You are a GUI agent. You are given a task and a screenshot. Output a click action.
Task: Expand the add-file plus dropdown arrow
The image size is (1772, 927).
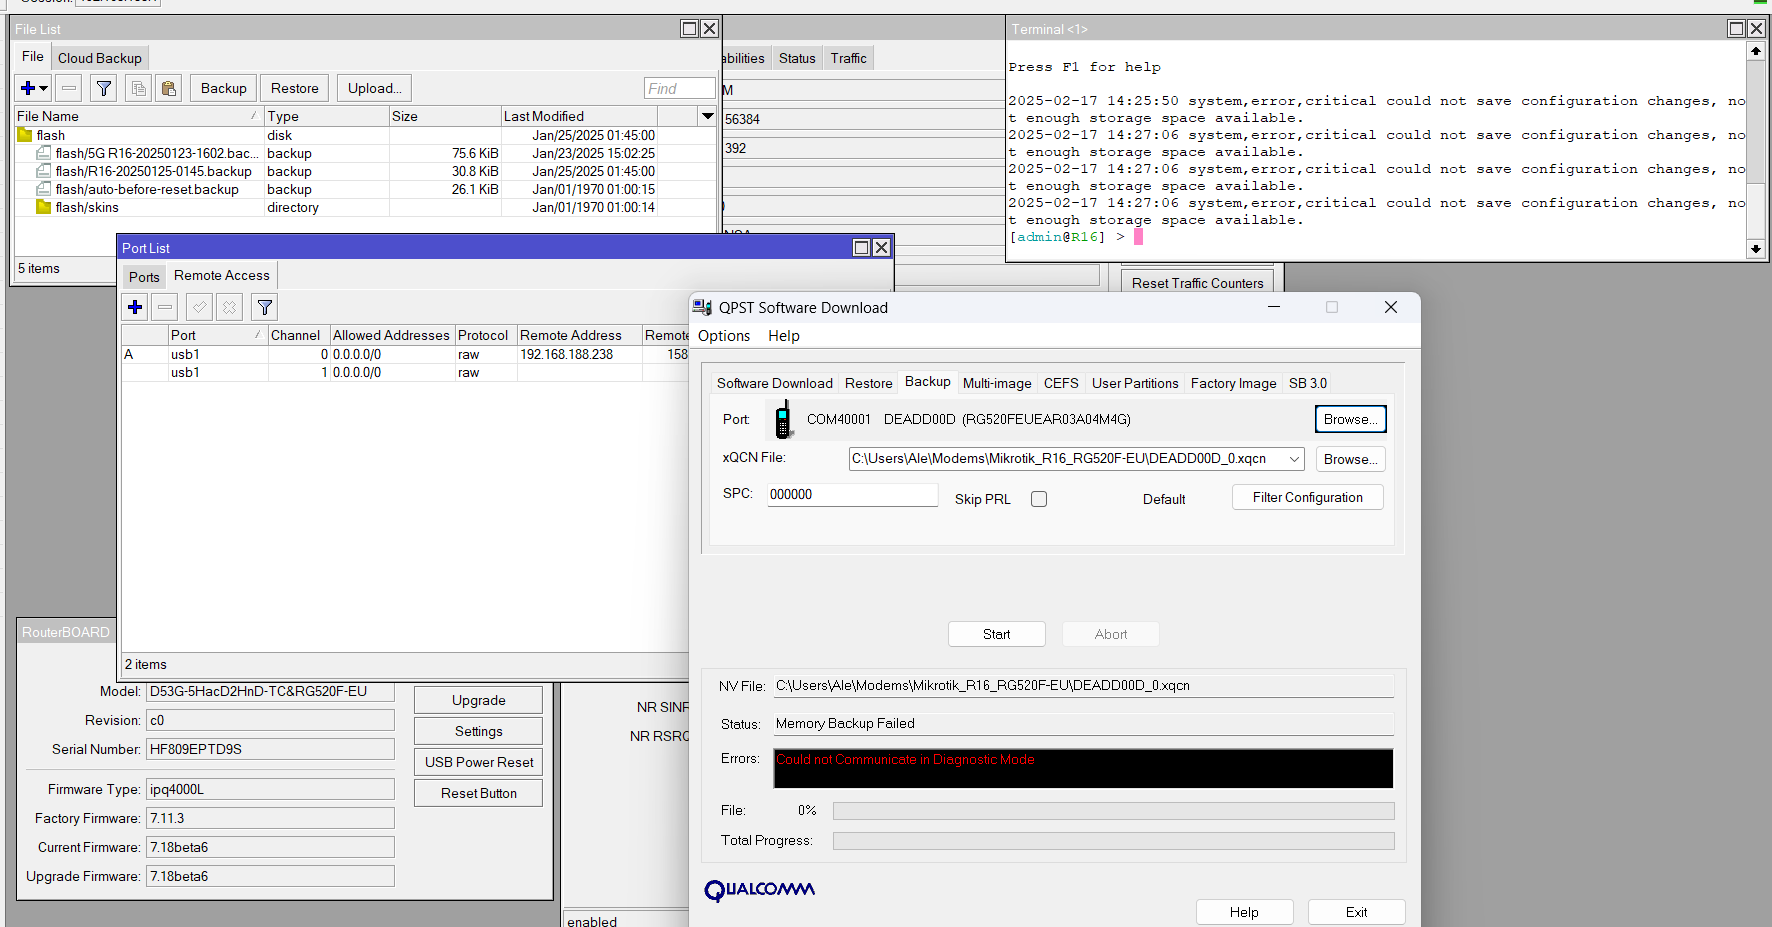click(43, 88)
